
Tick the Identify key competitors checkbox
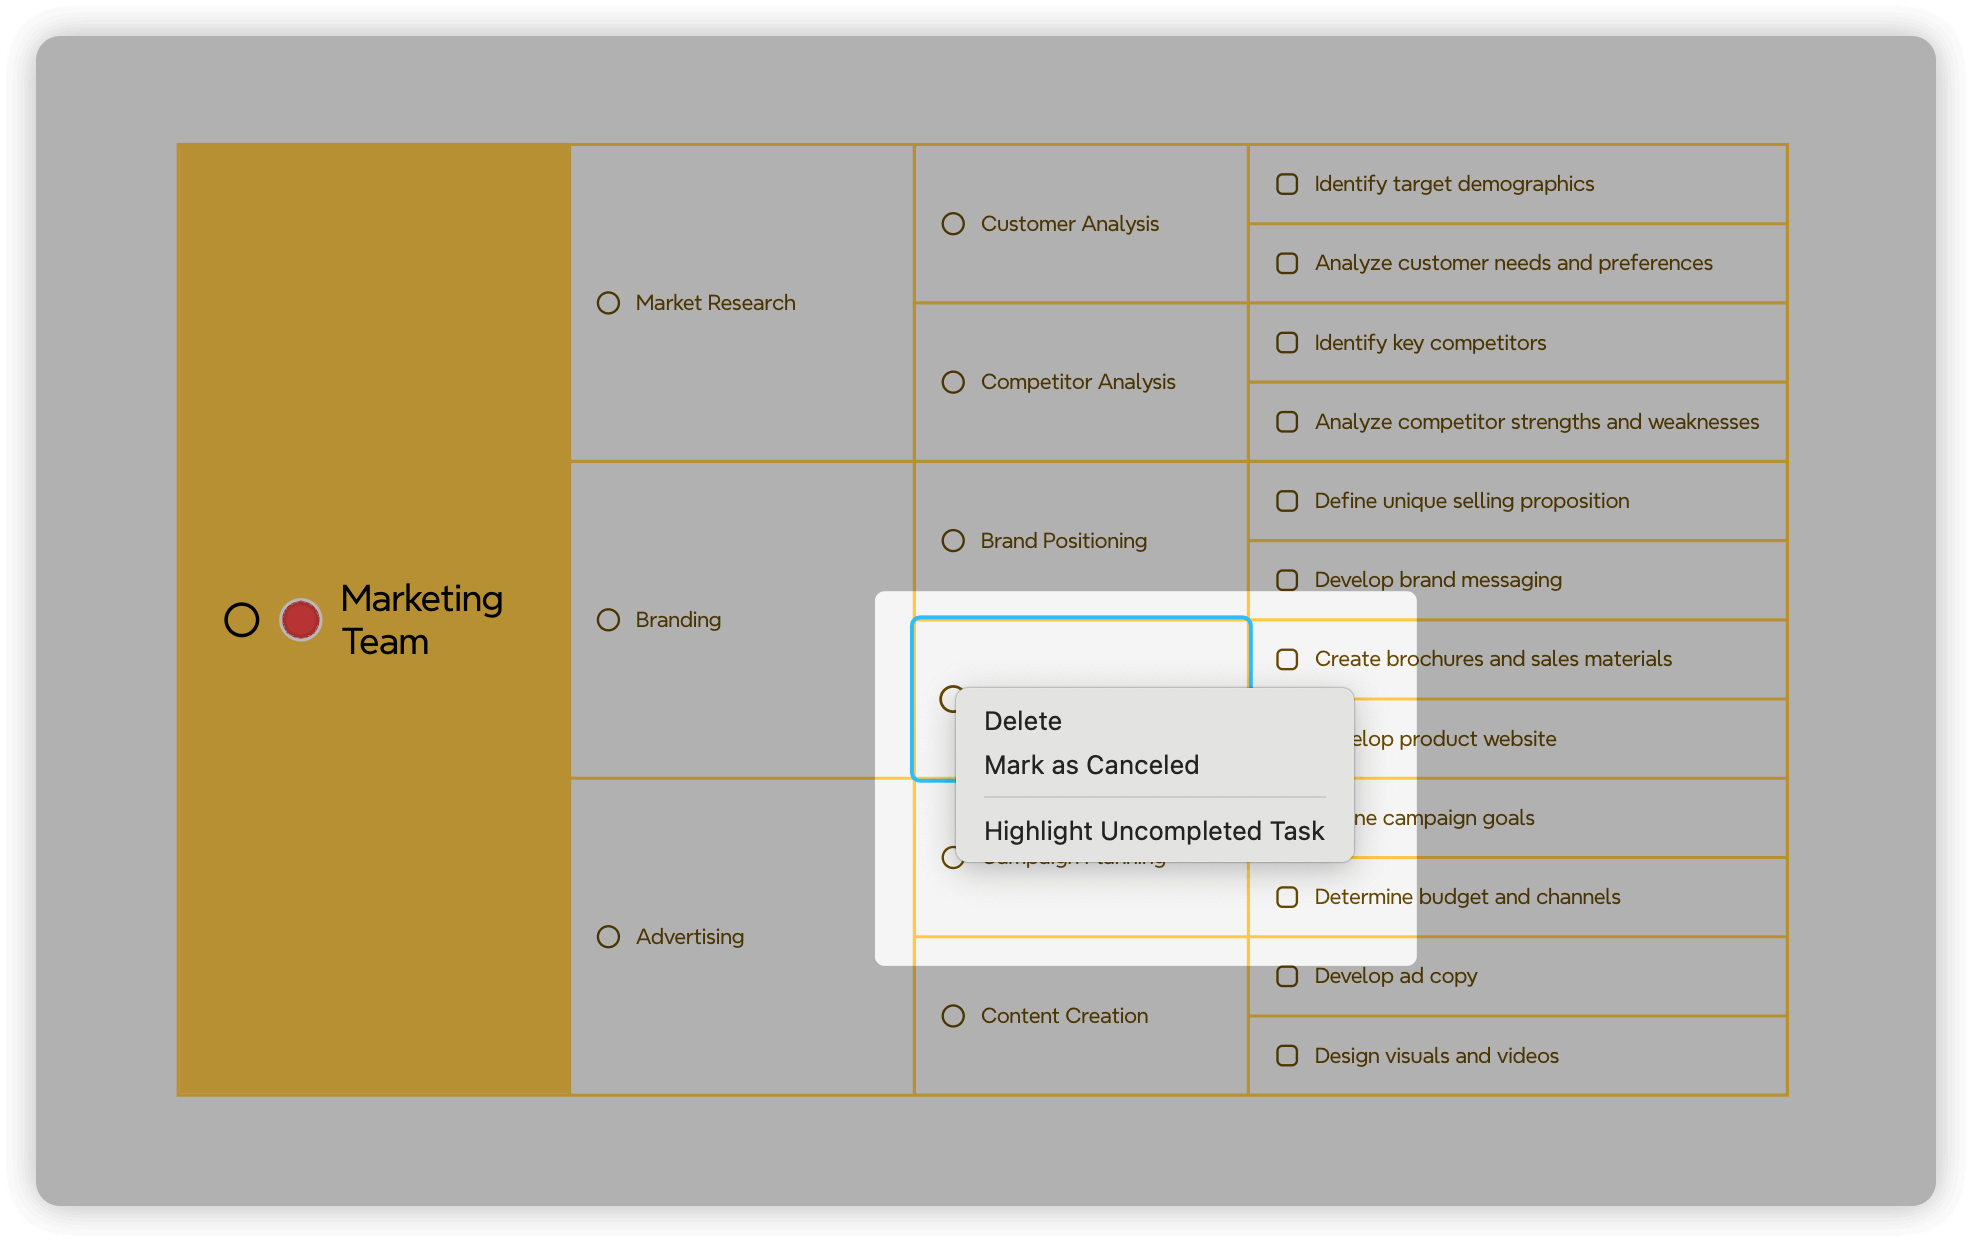pos(1287,343)
